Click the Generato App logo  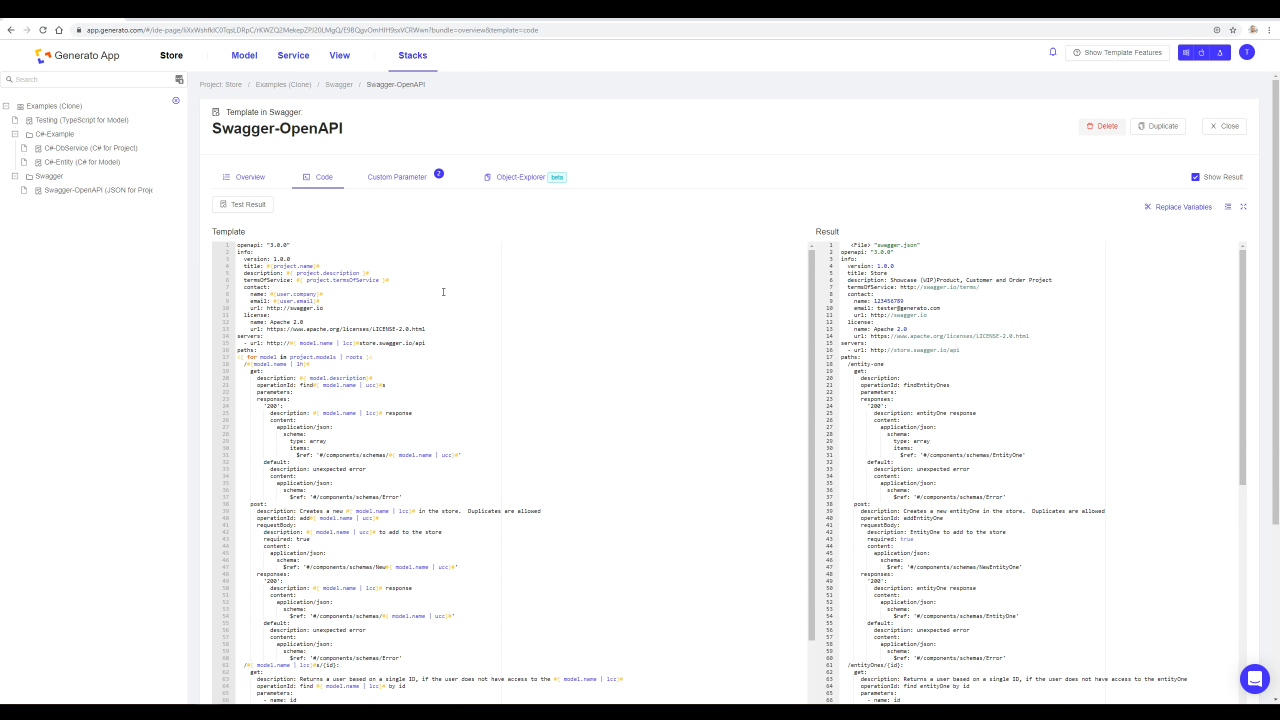(77, 56)
